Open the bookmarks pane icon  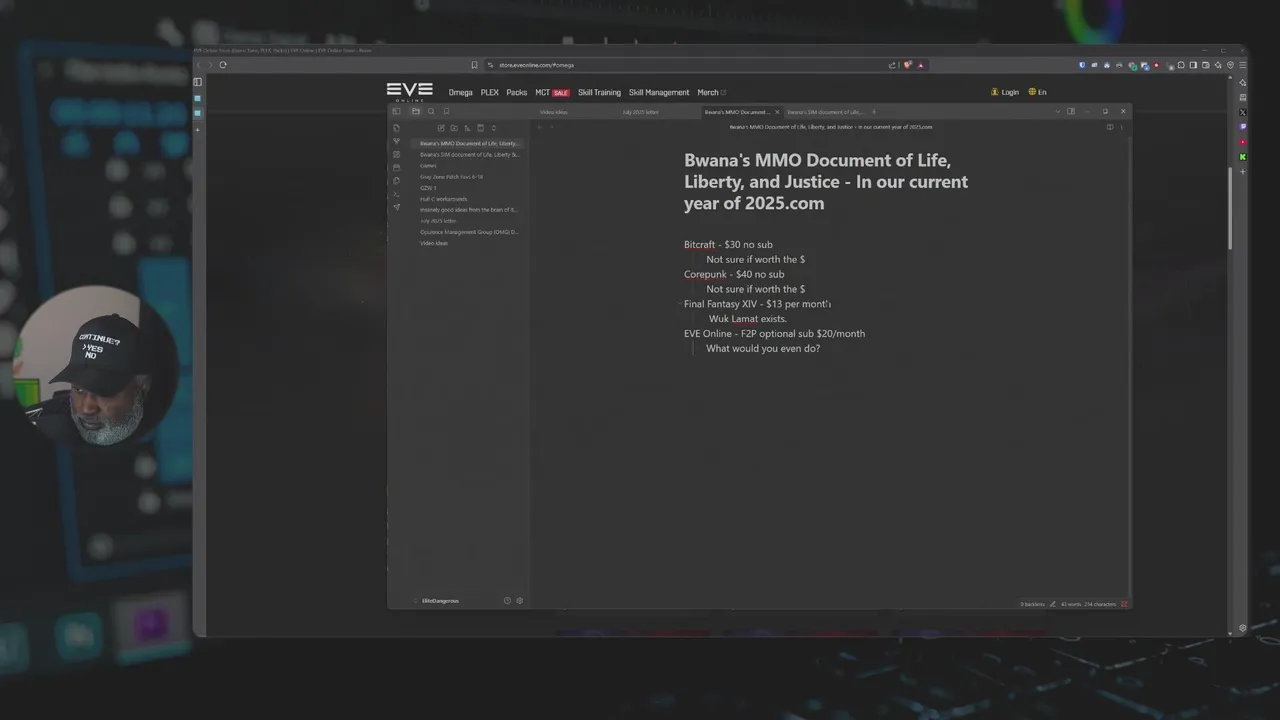coord(446,111)
